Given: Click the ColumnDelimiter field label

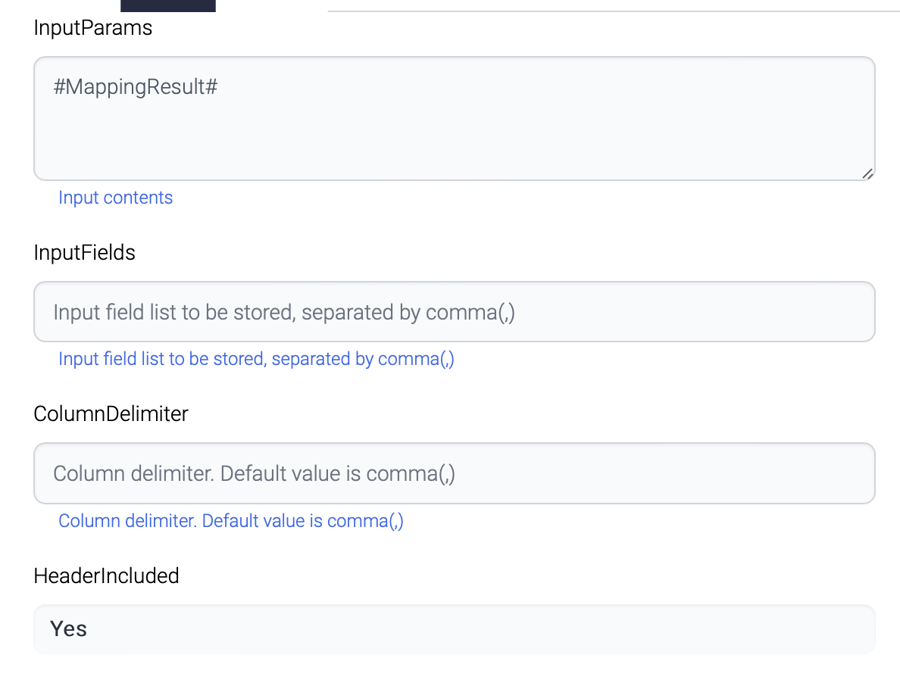Looking at the screenshot, I should pos(111,414).
